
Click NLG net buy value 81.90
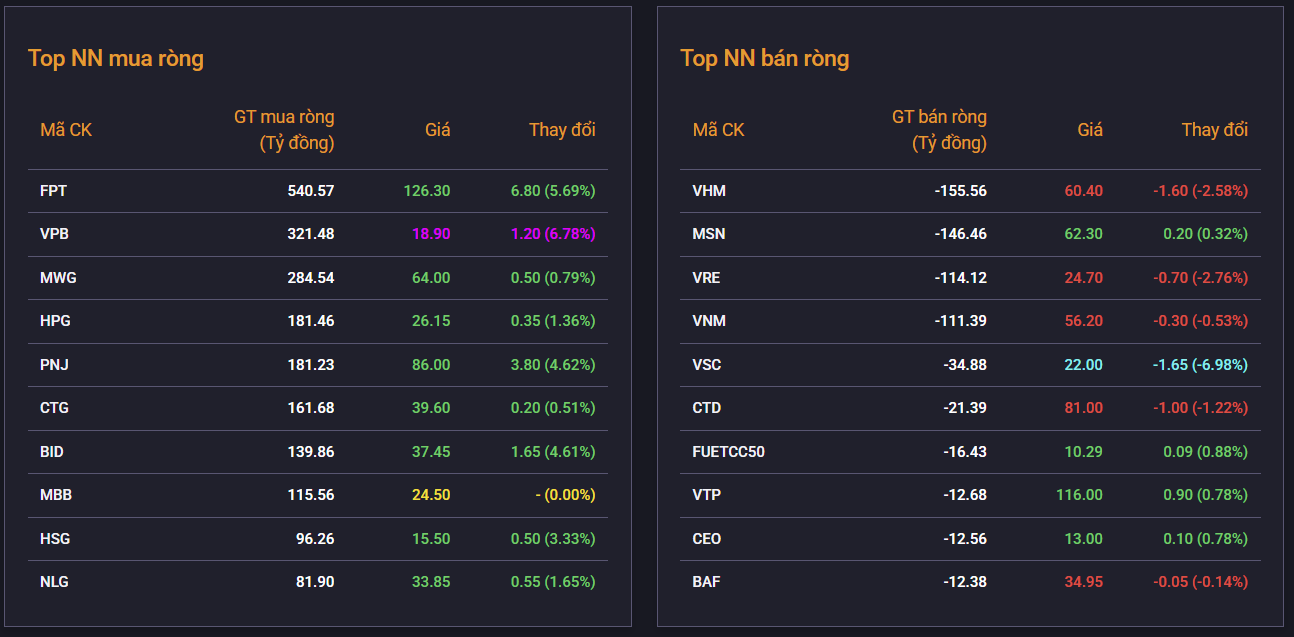(313, 582)
